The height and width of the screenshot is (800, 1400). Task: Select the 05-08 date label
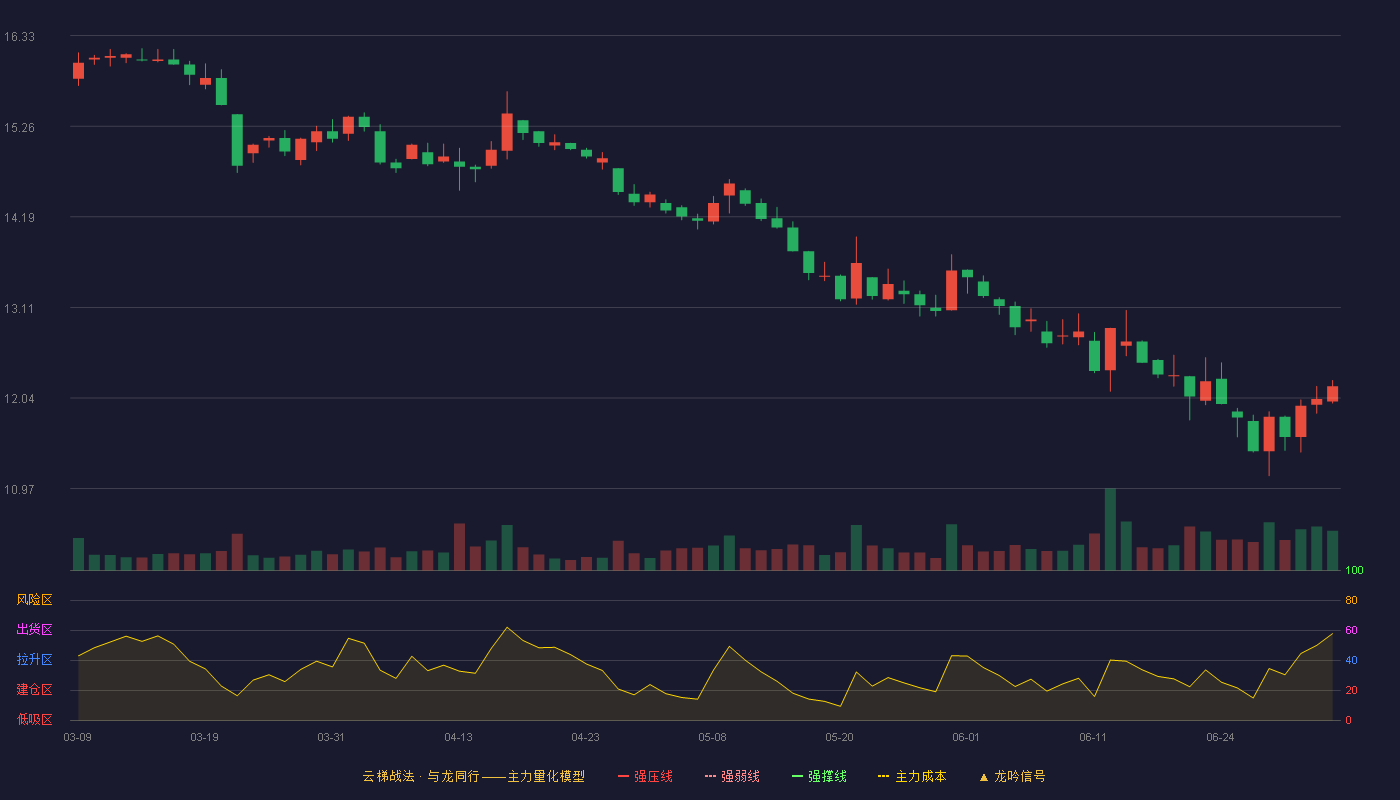coord(713,737)
